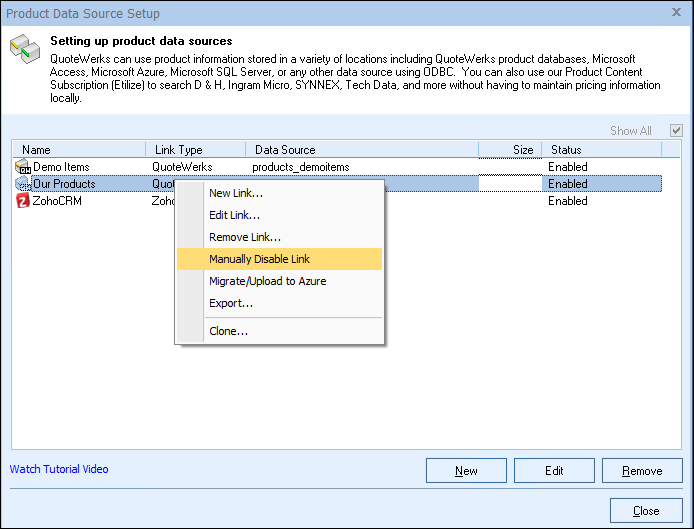The image size is (694, 529).
Task: Click Manually Disable Link option
Action: pyautogui.click(x=259, y=259)
